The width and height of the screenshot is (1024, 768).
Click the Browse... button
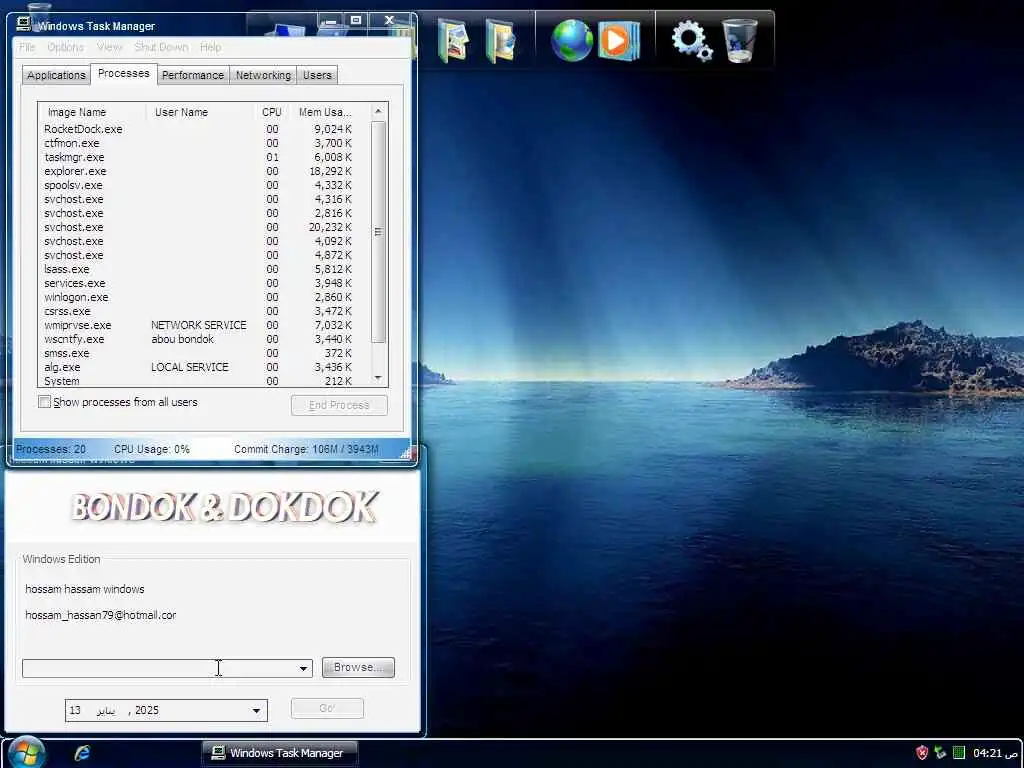(x=358, y=667)
